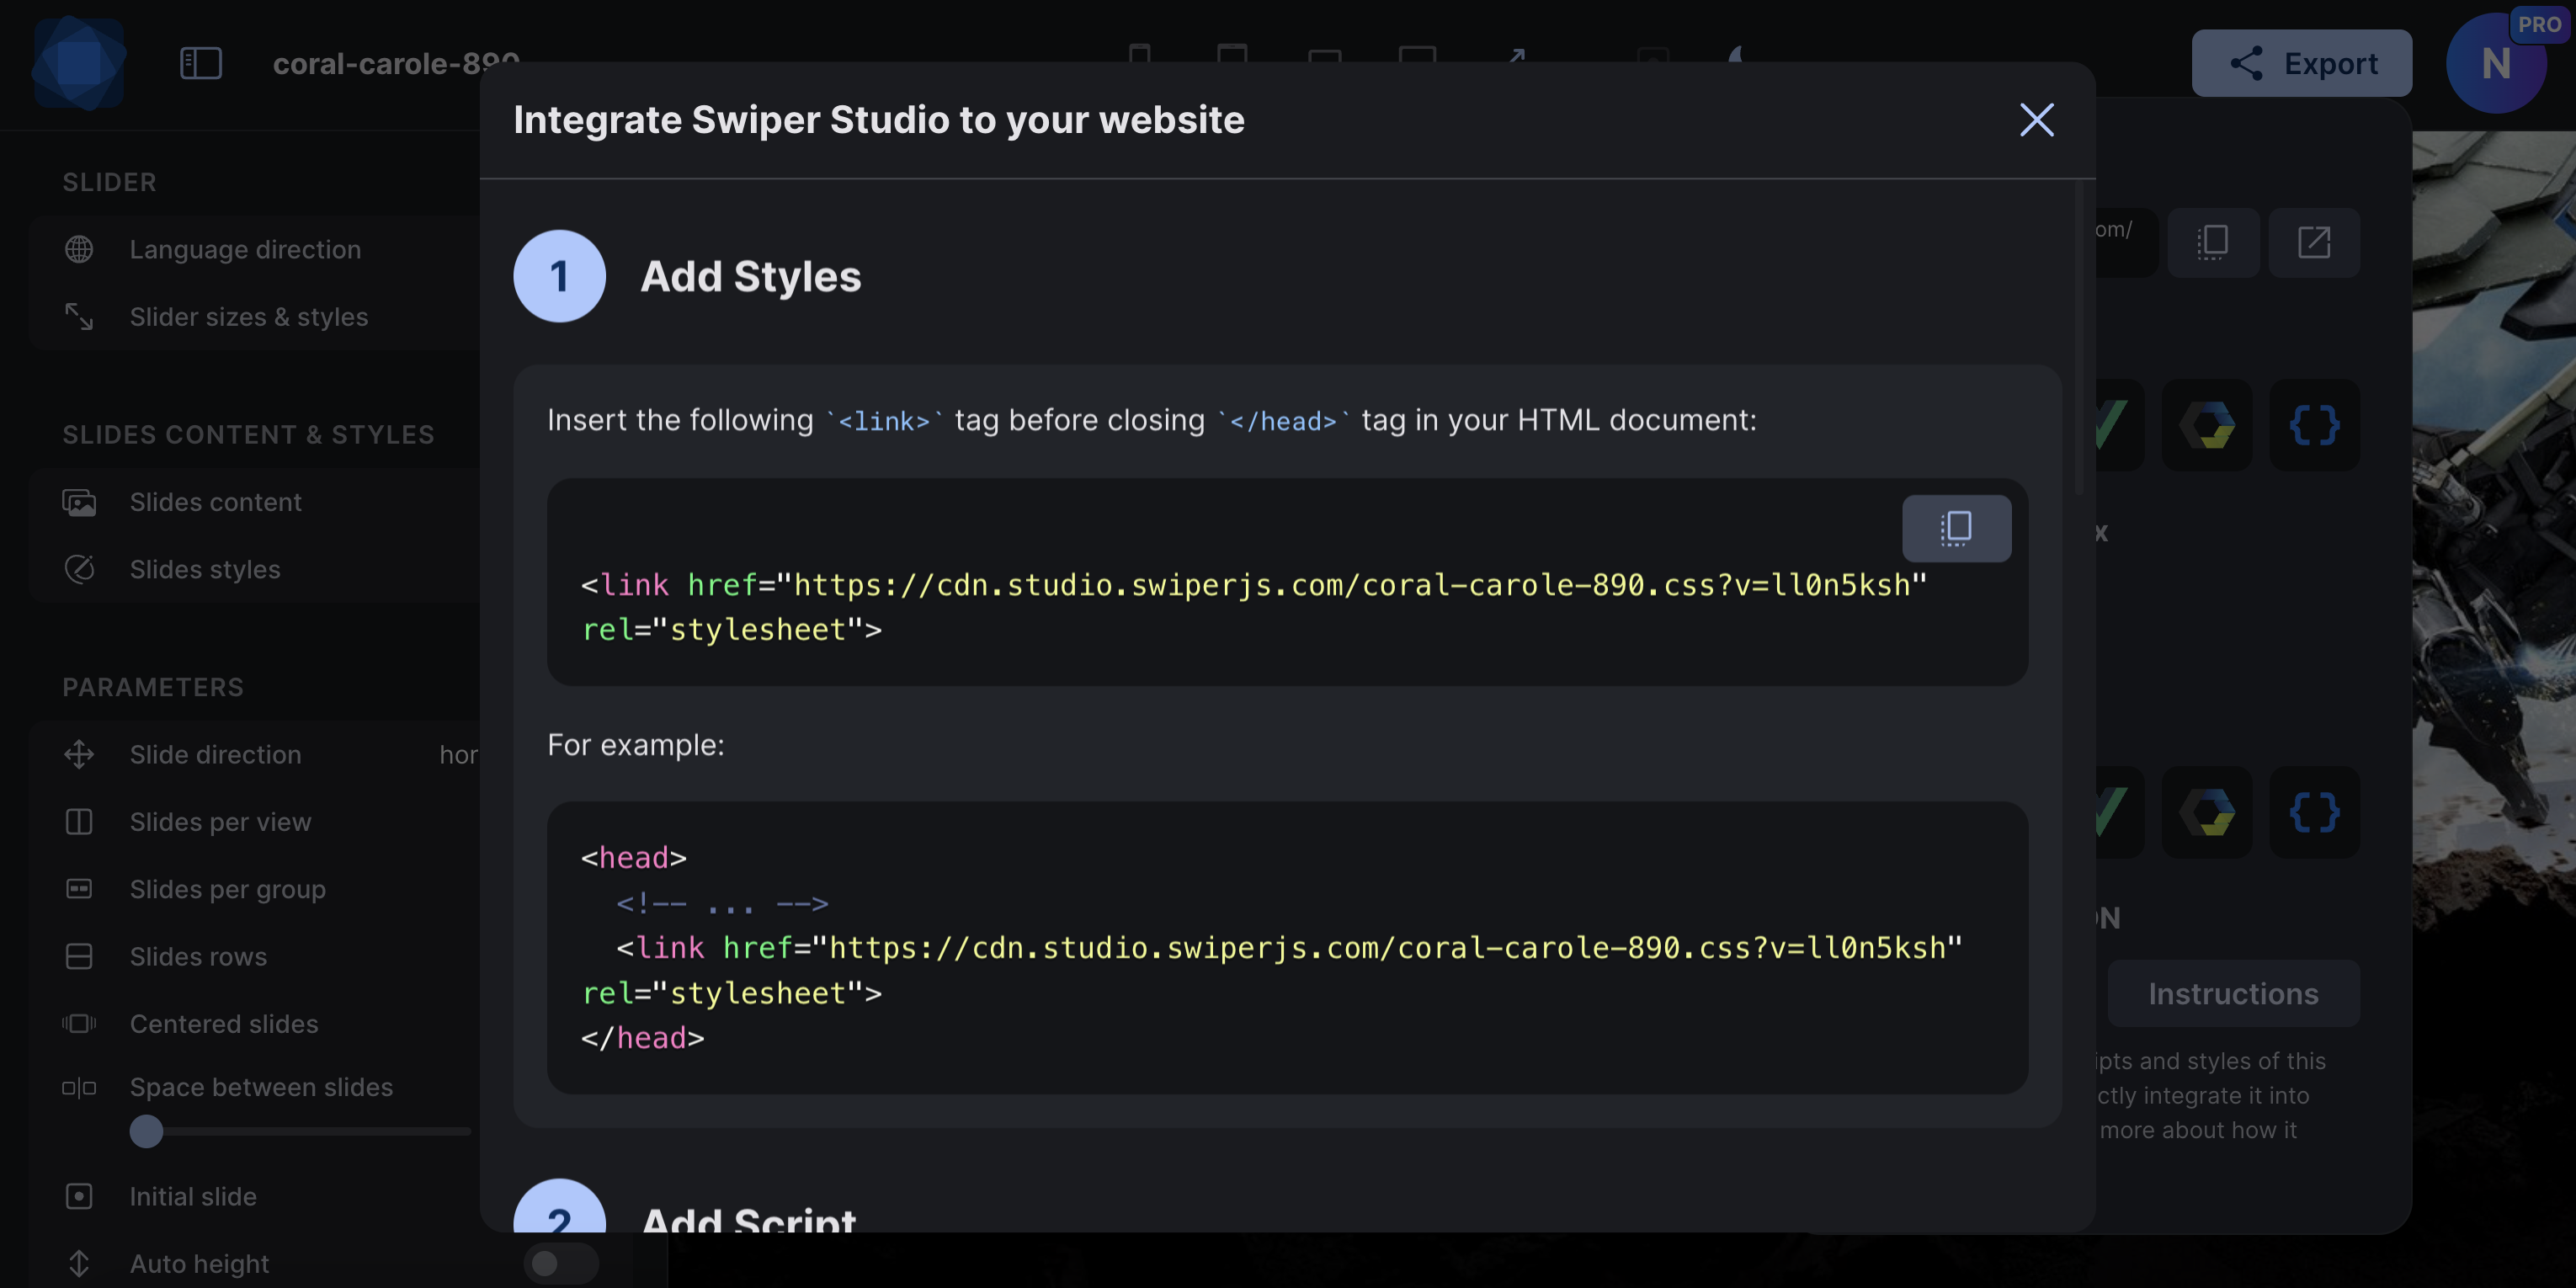Viewport: 2576px width, 1288px height.
Task: Click the Add Styles heading
Action: [750, 276]
